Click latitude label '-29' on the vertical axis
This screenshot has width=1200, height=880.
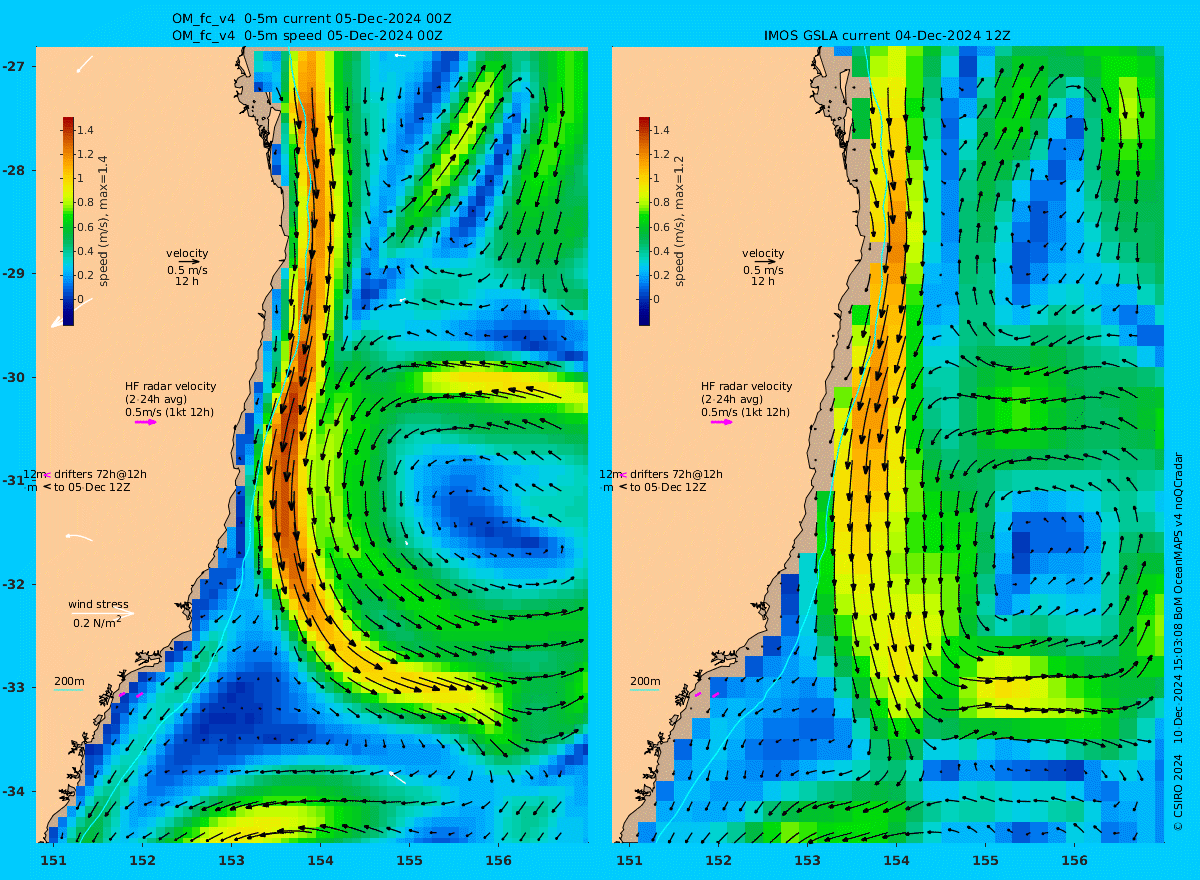click(15, 273)
